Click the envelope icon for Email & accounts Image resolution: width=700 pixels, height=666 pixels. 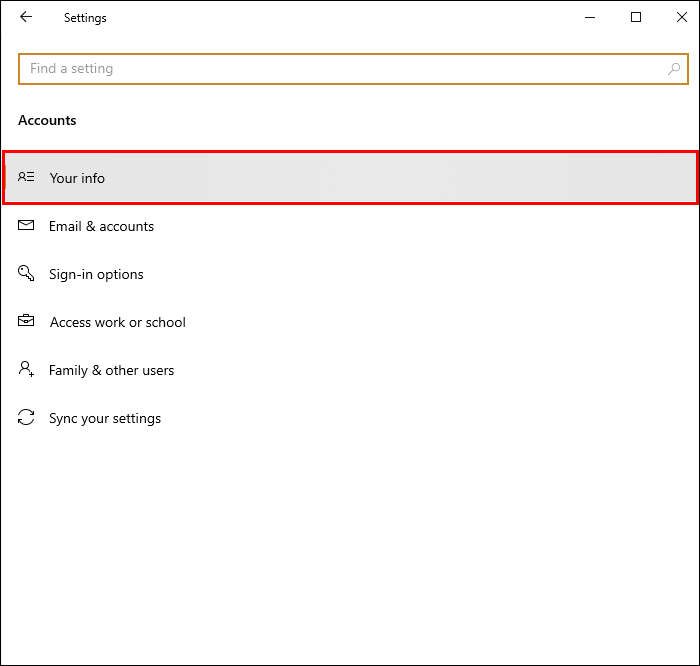[26, 226]
